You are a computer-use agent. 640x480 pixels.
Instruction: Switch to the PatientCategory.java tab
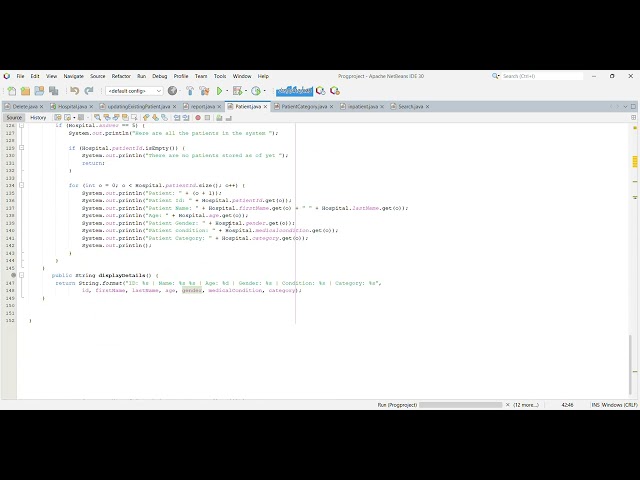click(304, 107)
